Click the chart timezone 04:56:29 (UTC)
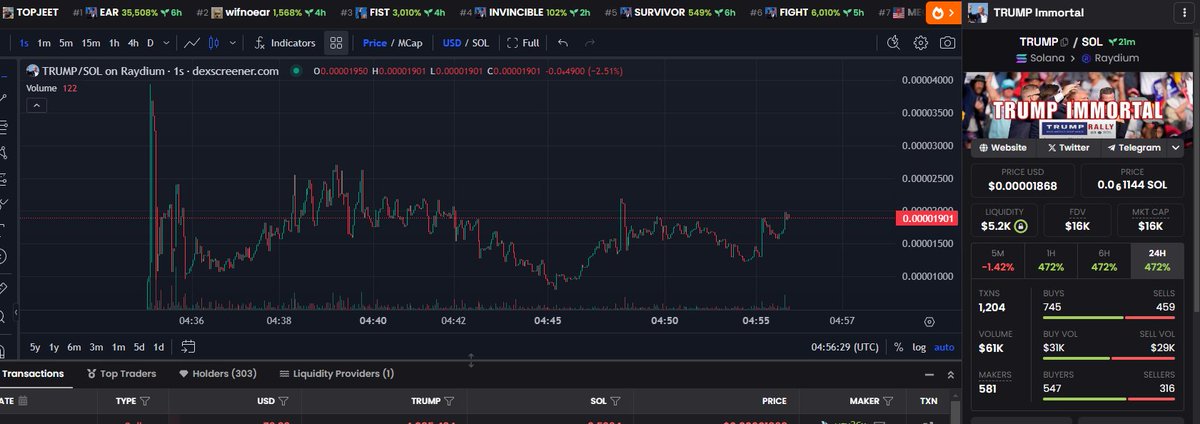1200x424 pixels. (844, 347)
